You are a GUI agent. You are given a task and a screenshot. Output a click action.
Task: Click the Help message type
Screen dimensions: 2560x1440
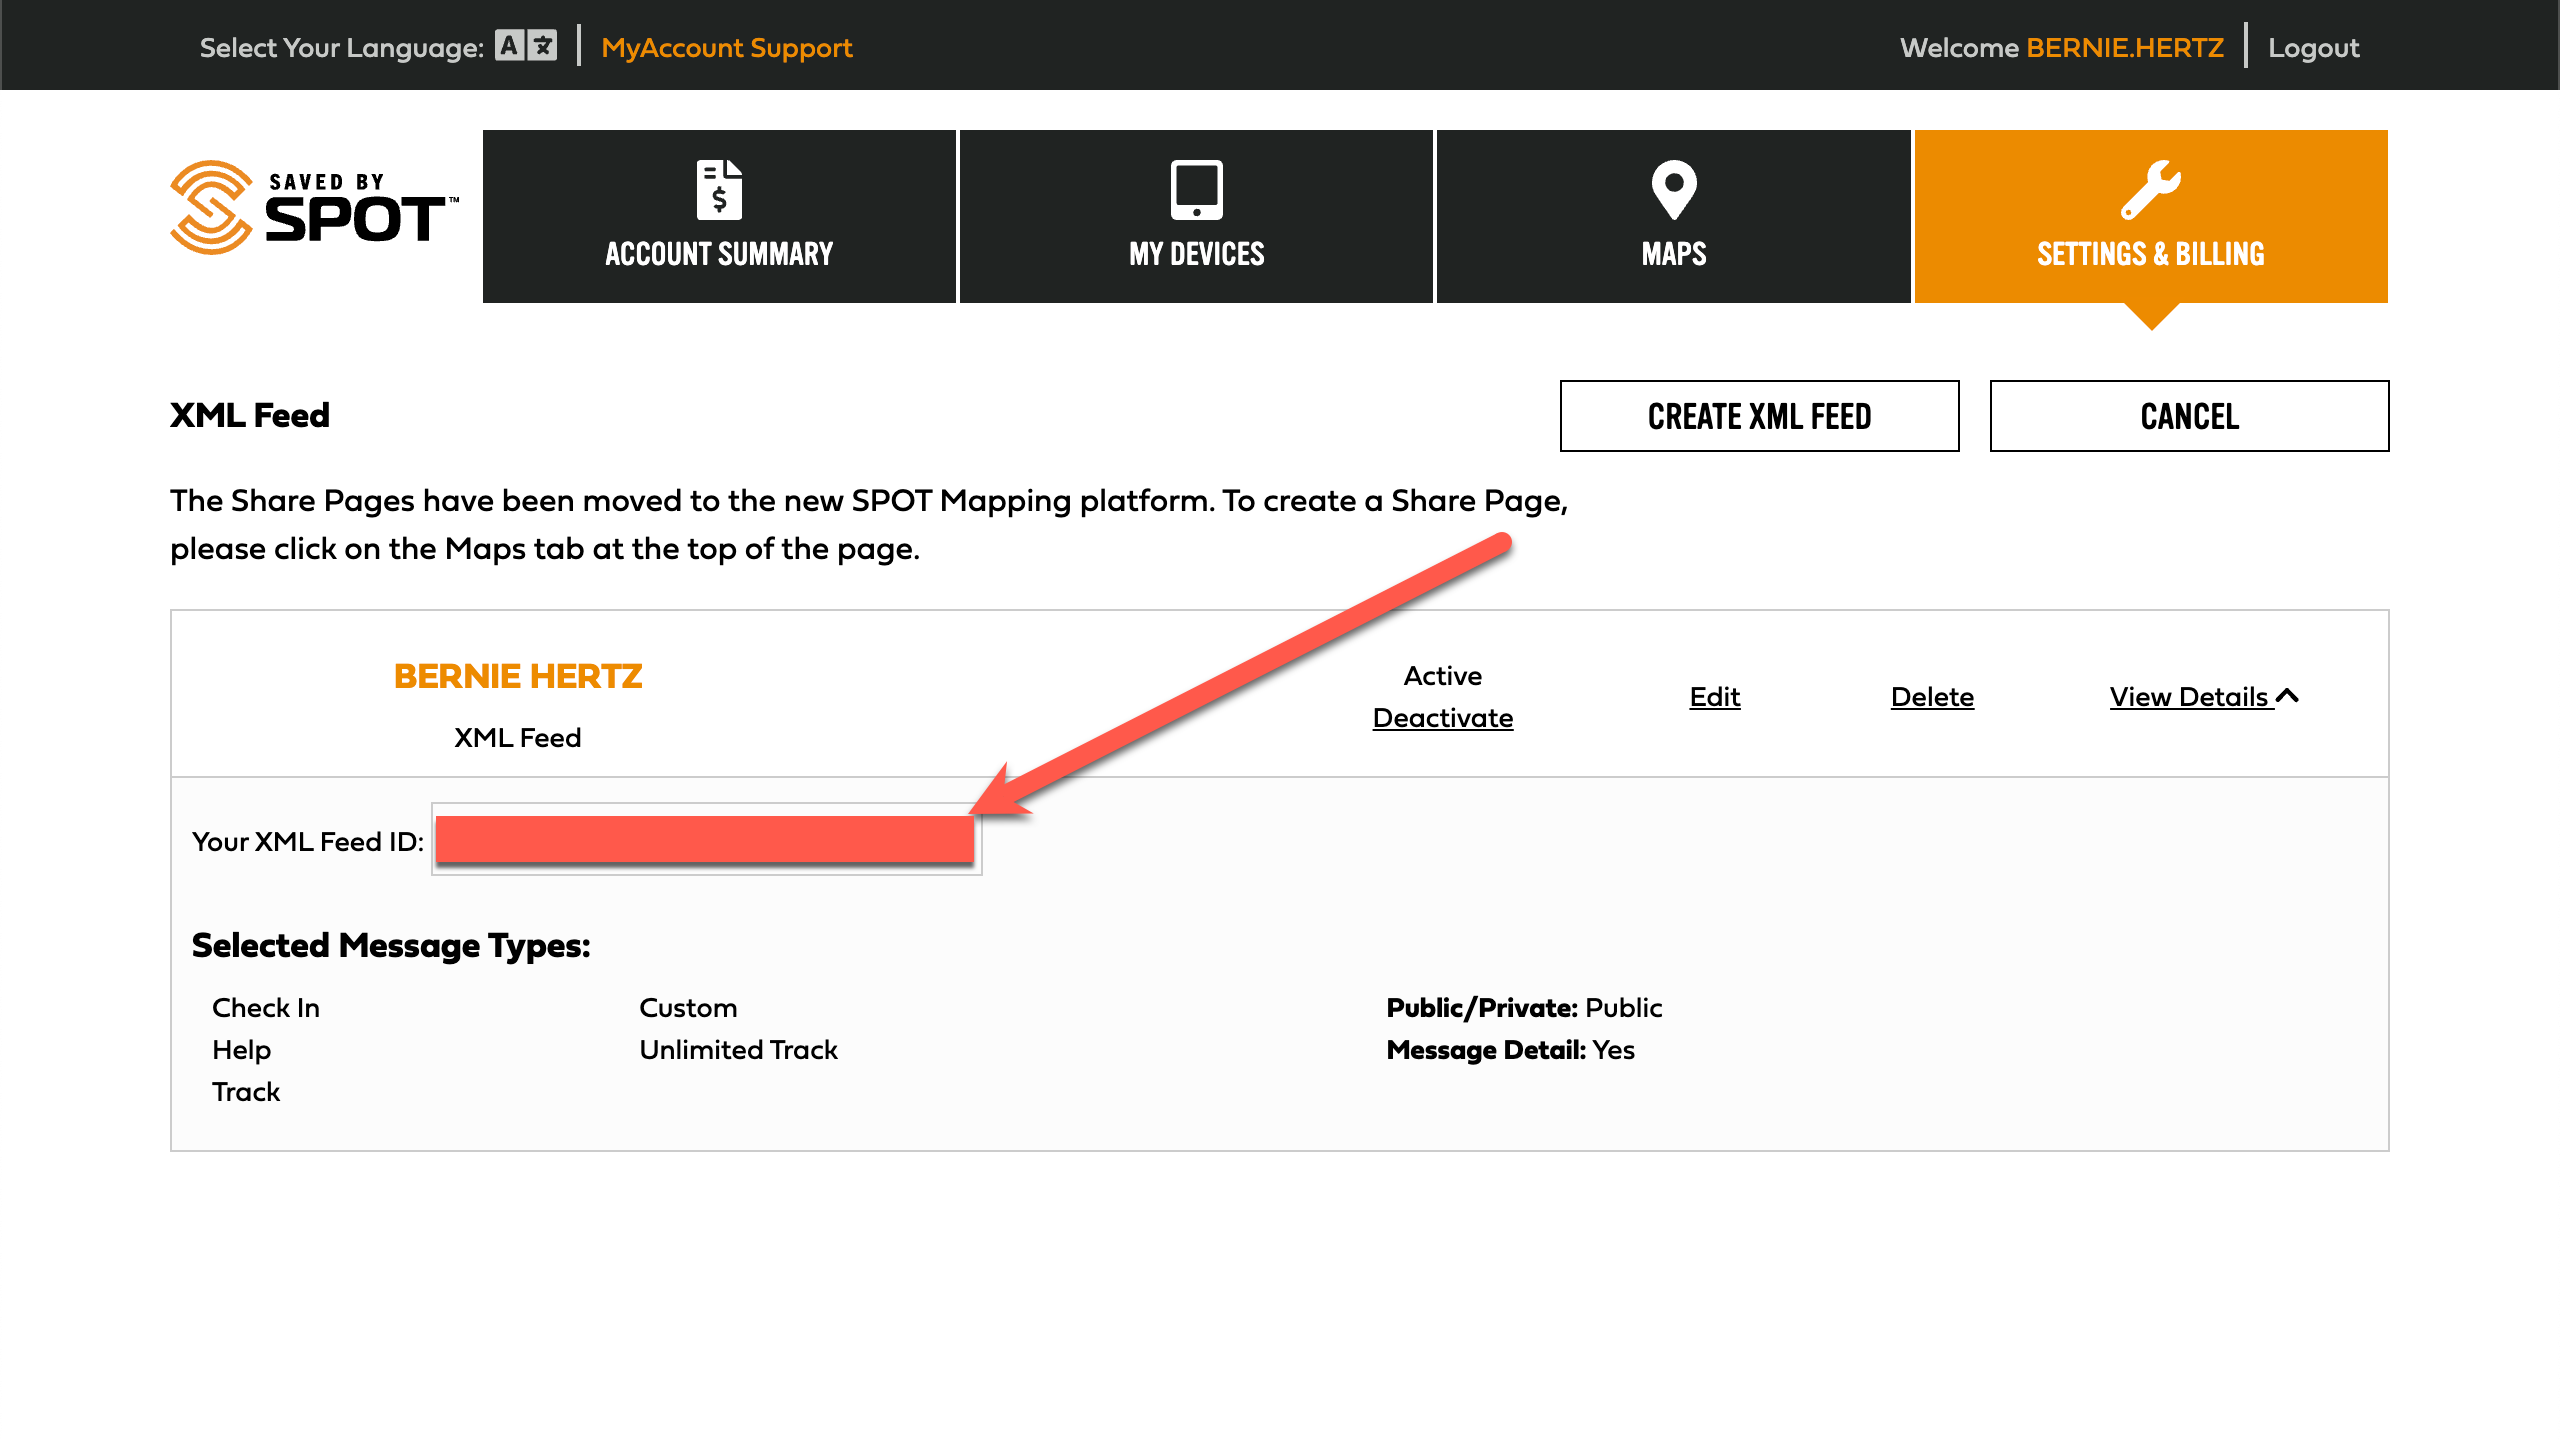tap(241, 1050)
